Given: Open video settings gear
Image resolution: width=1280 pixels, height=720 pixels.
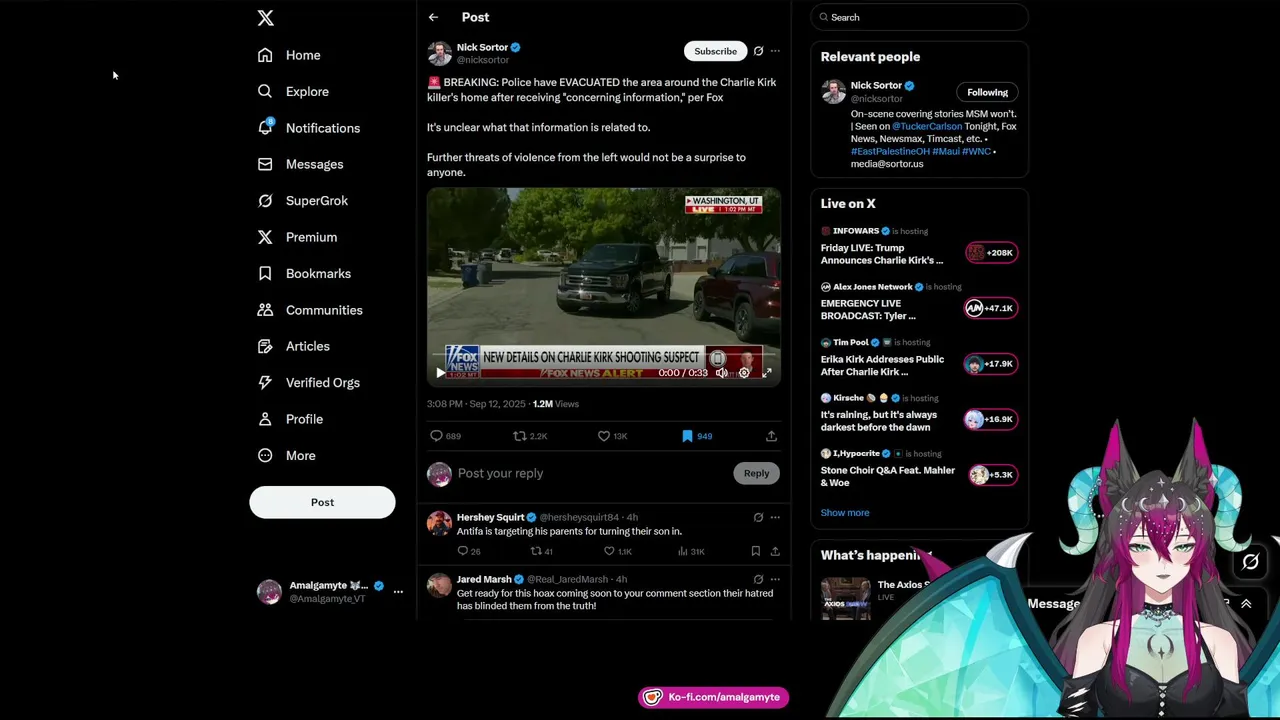Looking at the screenshot, I should (744, 373).
